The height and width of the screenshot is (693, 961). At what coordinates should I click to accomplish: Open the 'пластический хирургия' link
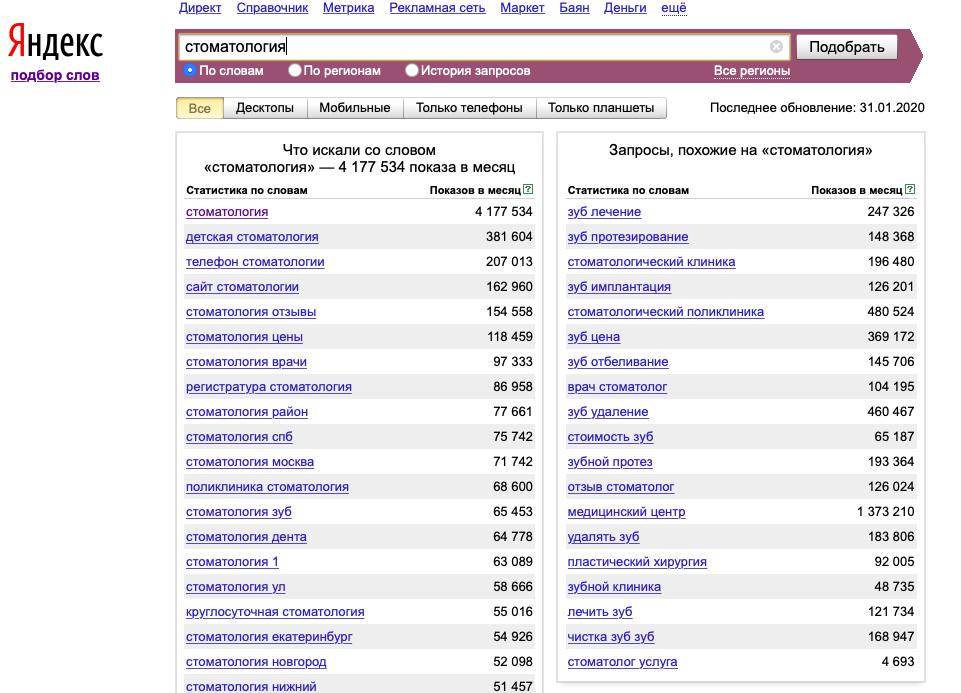tap(637, 562)
